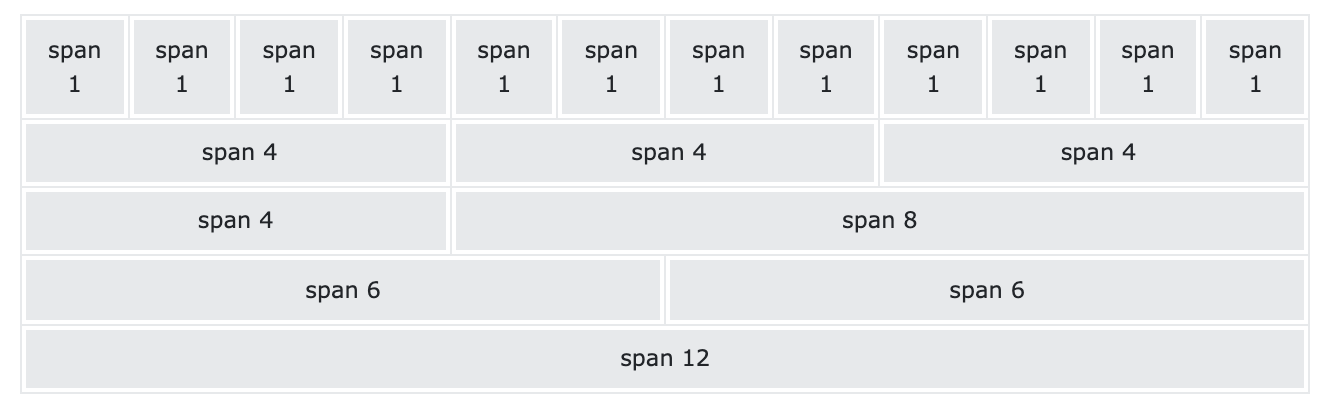Click the seventh span 1 cell from the left

(x=718, y=67)
